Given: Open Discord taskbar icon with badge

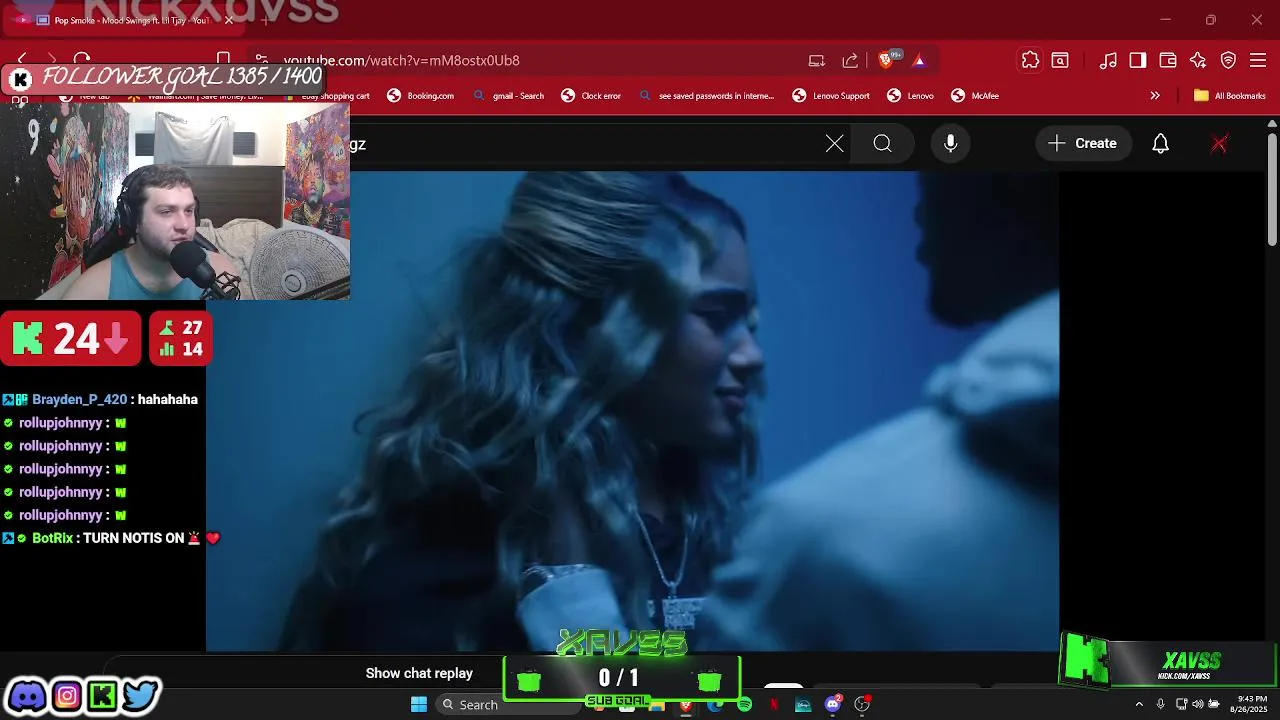Looking at the screenshot, I should click(x=833, y=704).
